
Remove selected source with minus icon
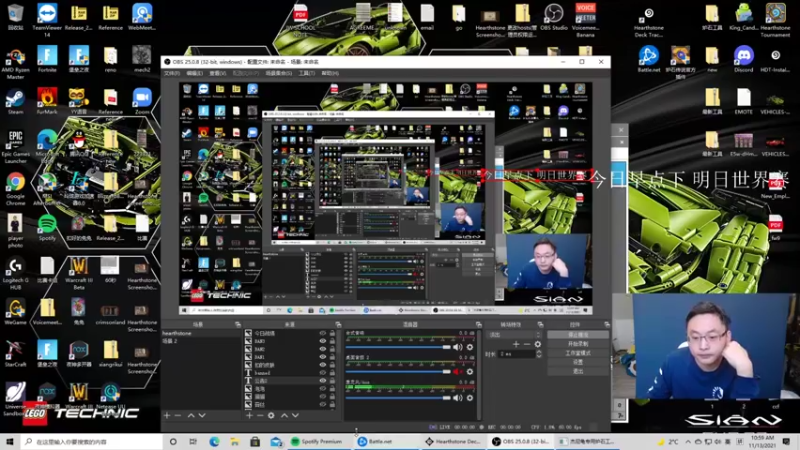pos(260,416)
